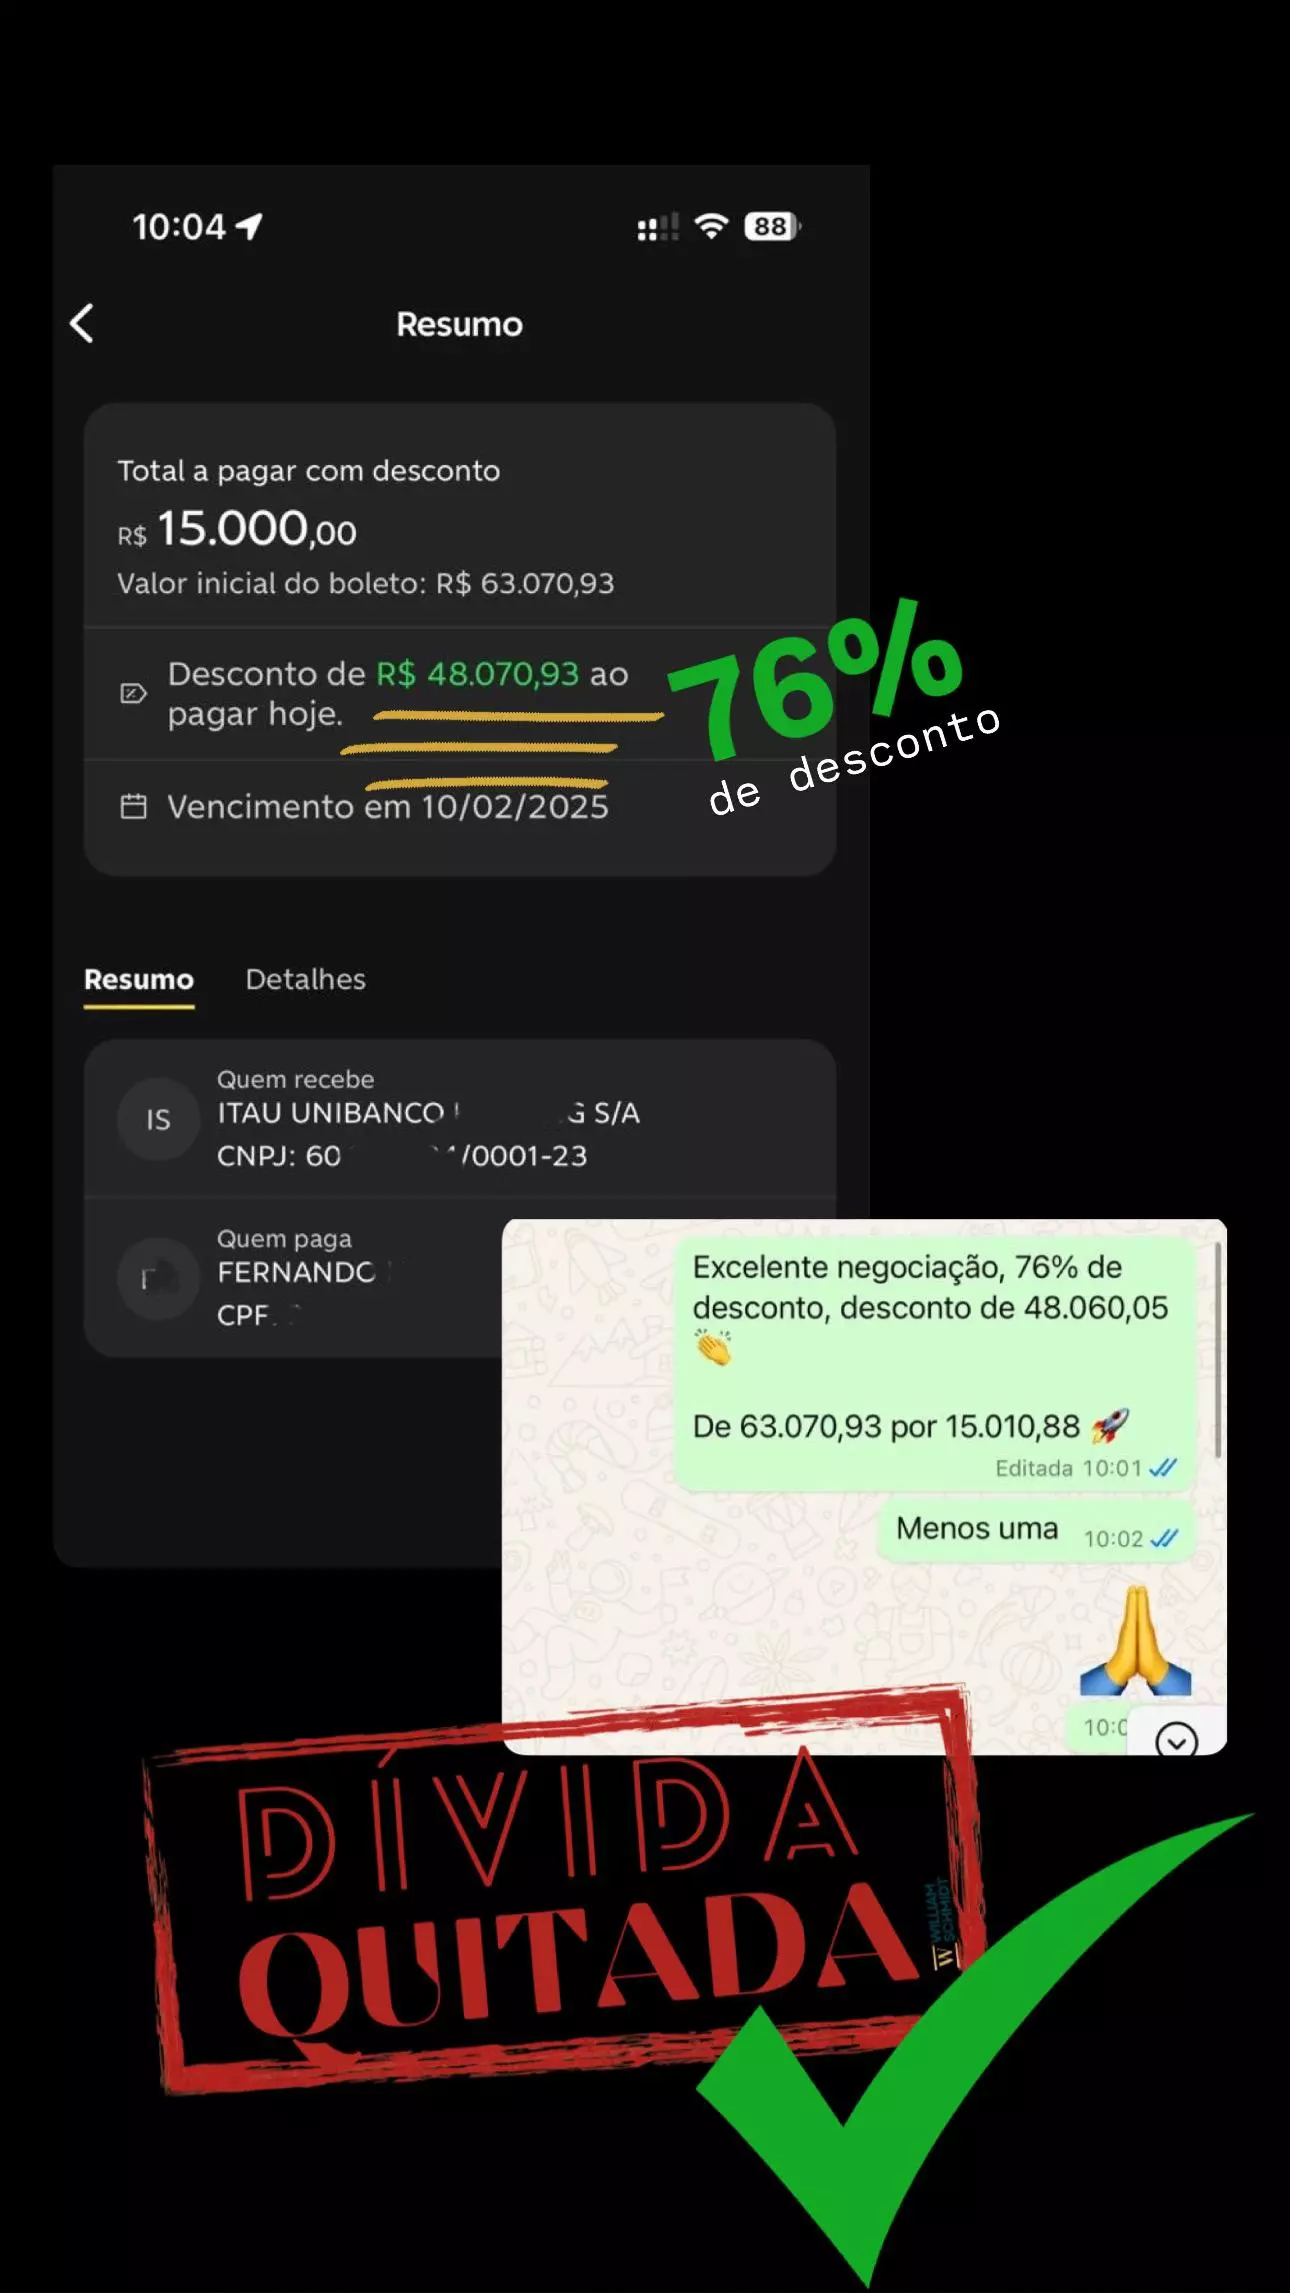Click the discount tag icon
This screenshot has height=2293, width=1290.
(x=133, y=693)
